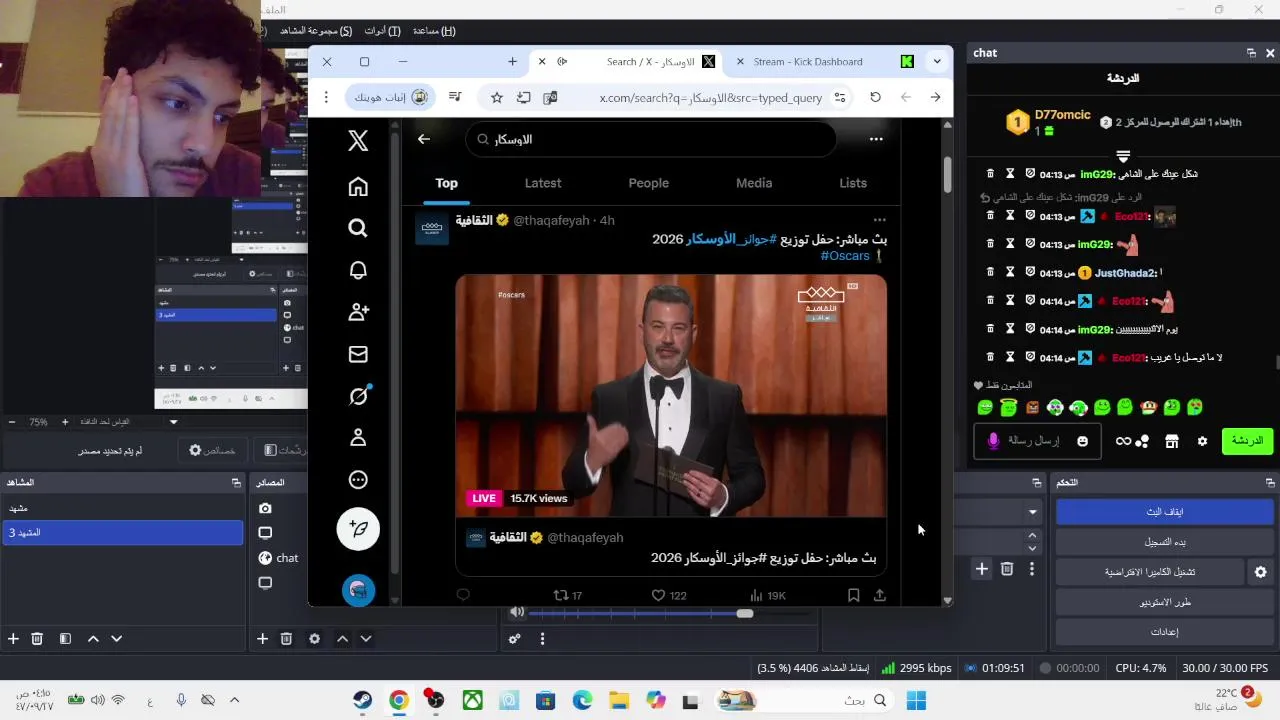Open the OBS menu labeled (H)
This screenshot has width=1280, height=720.
click(434, 31)
